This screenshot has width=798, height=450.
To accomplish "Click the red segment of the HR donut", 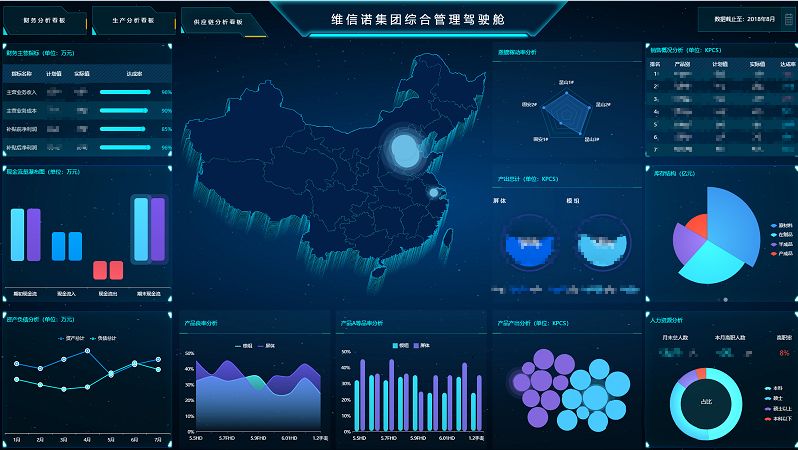I will coord(701,374).
